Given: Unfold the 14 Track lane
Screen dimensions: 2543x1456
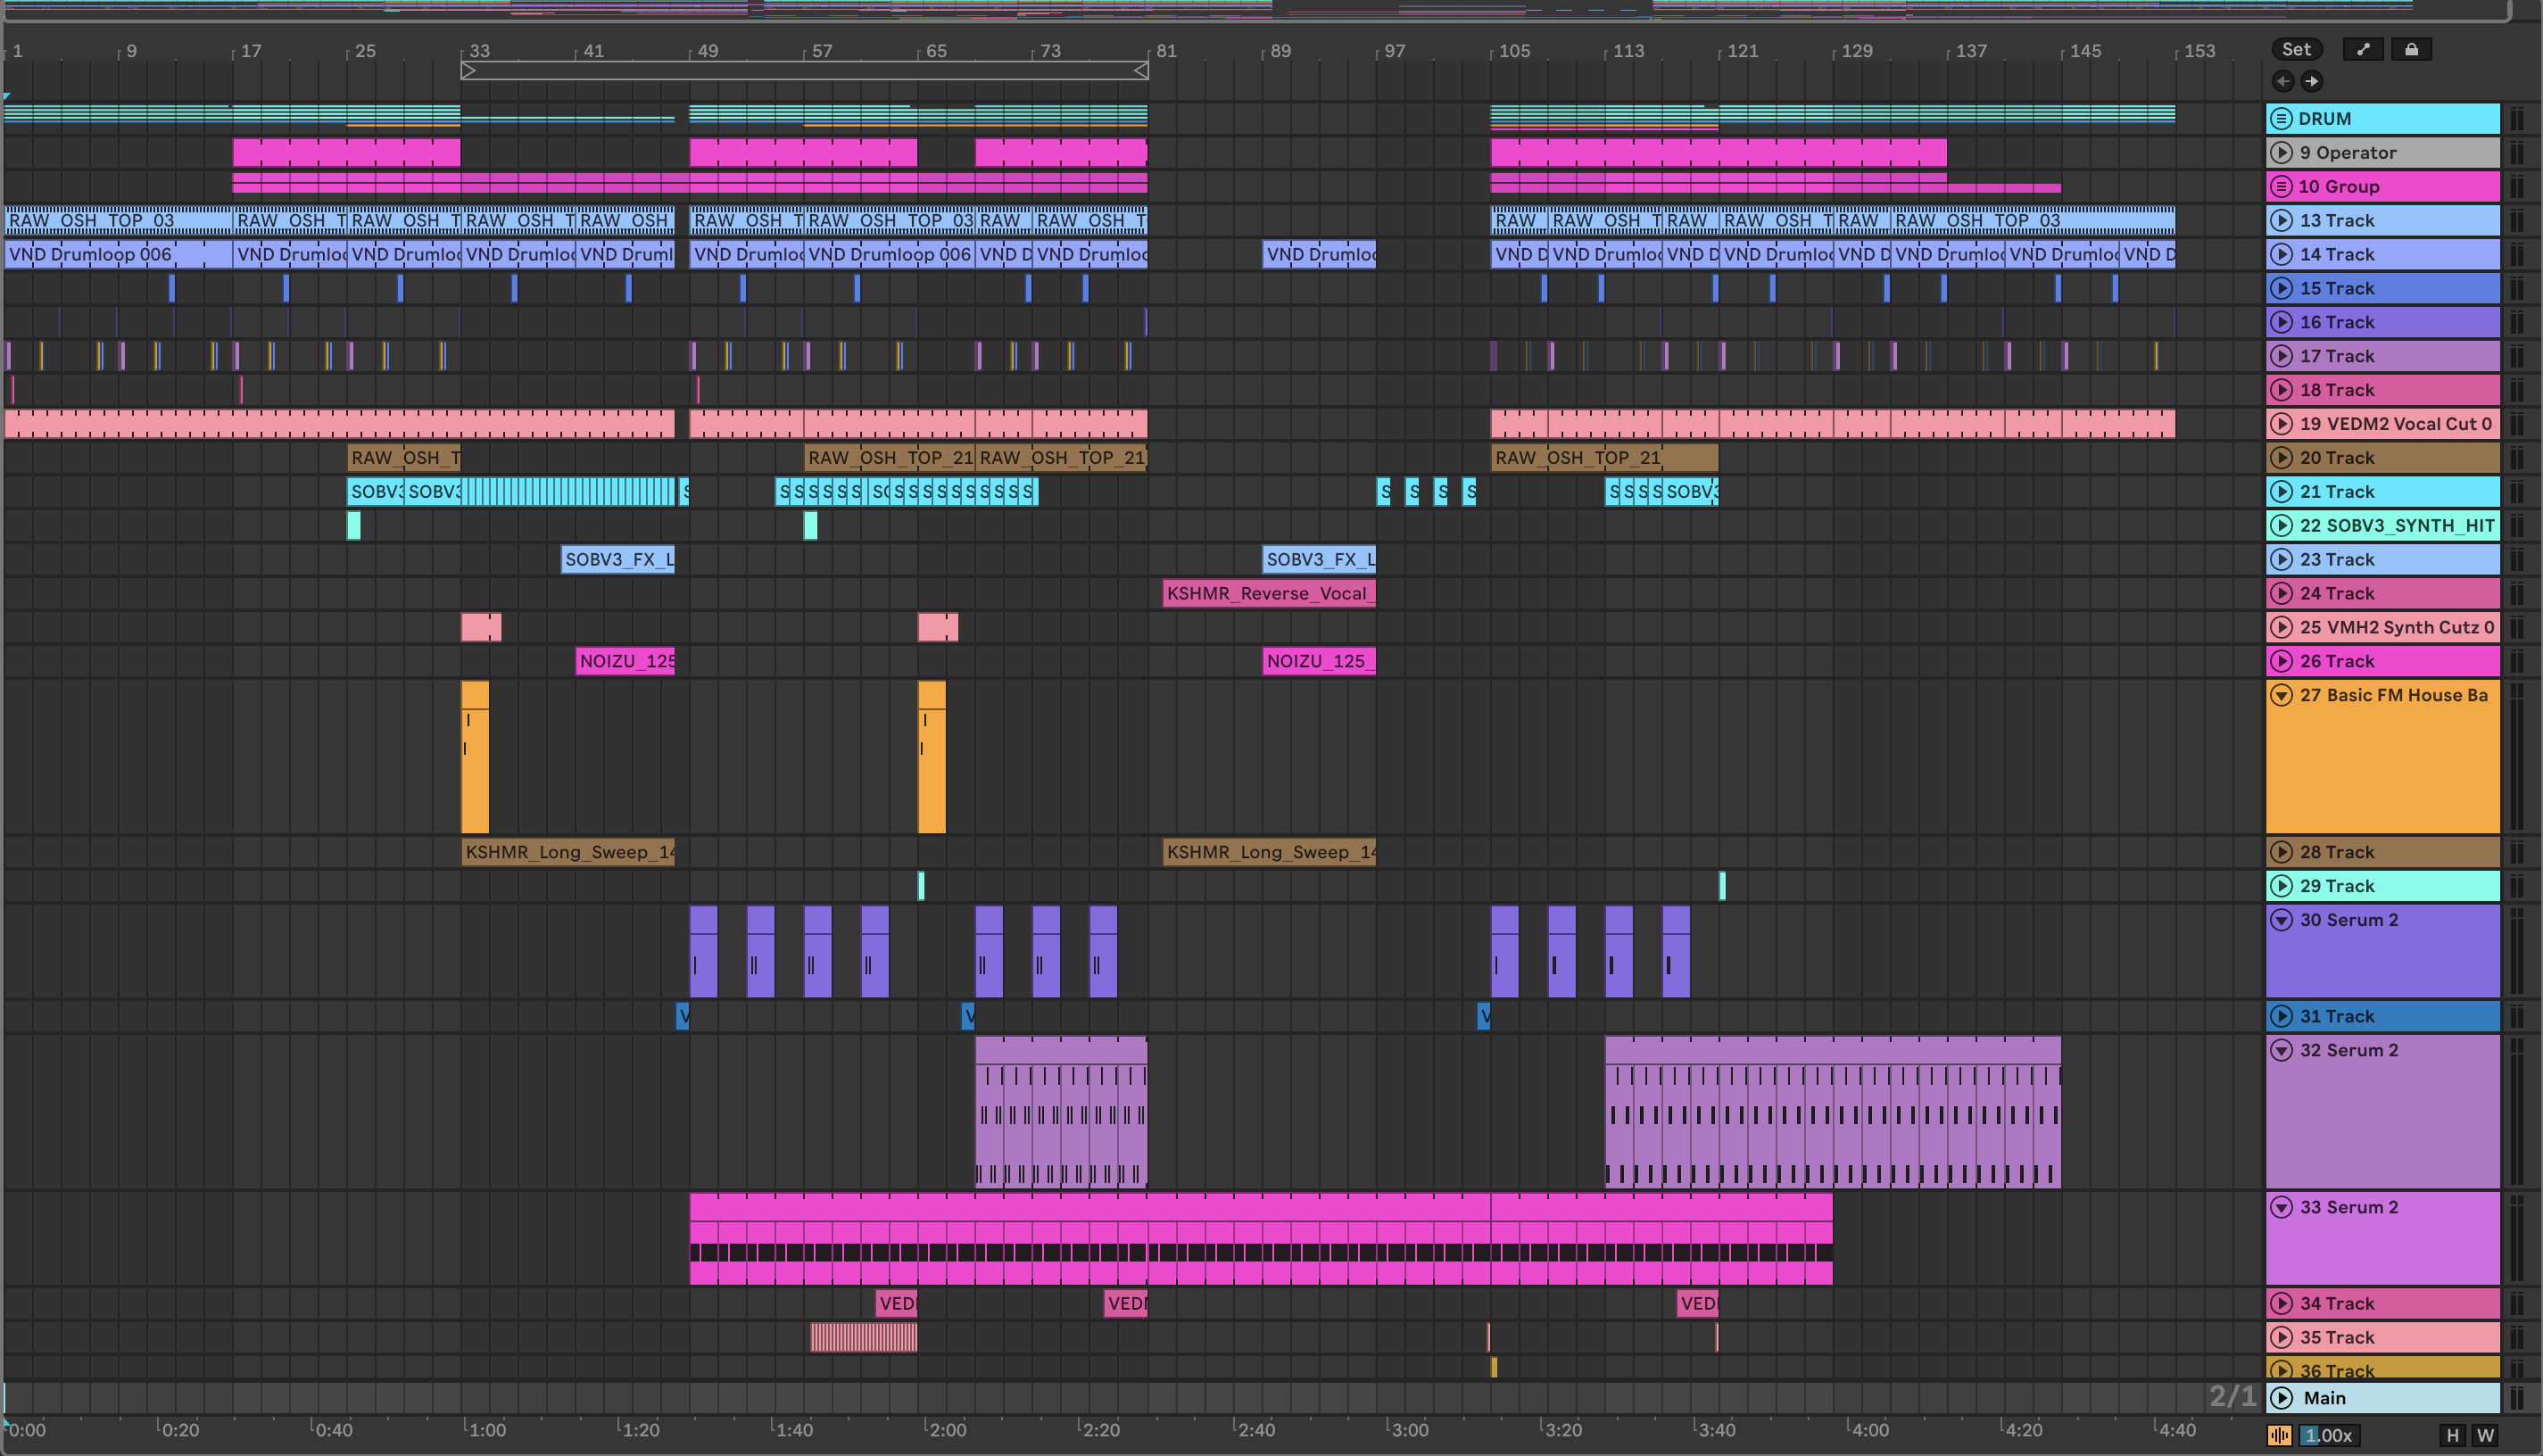Looking at the screenshot, I should [2281, 254].
